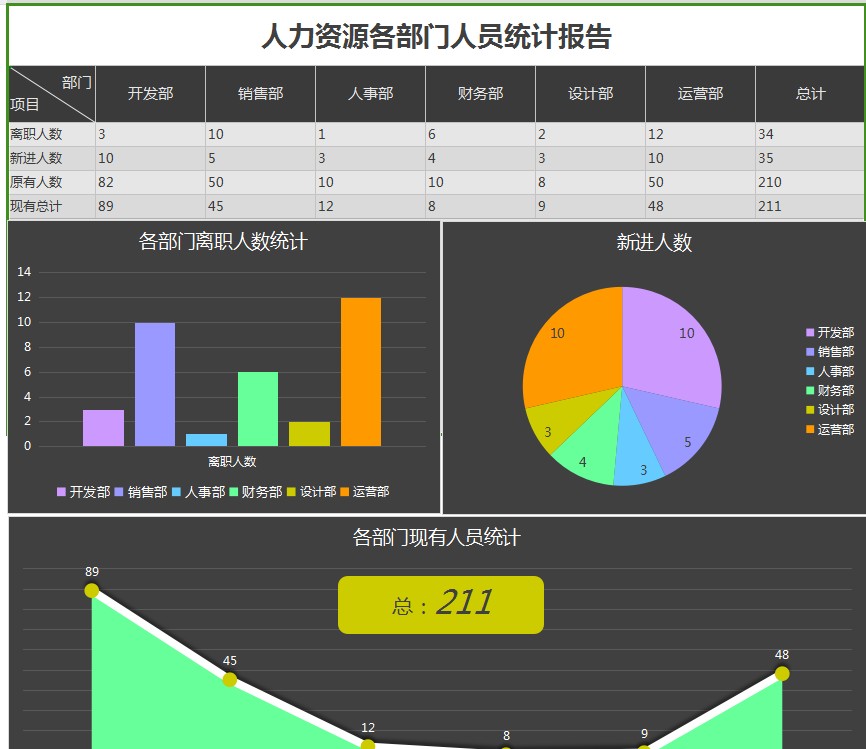Click the yellow 总：211 total badge

tap(441, 605)
